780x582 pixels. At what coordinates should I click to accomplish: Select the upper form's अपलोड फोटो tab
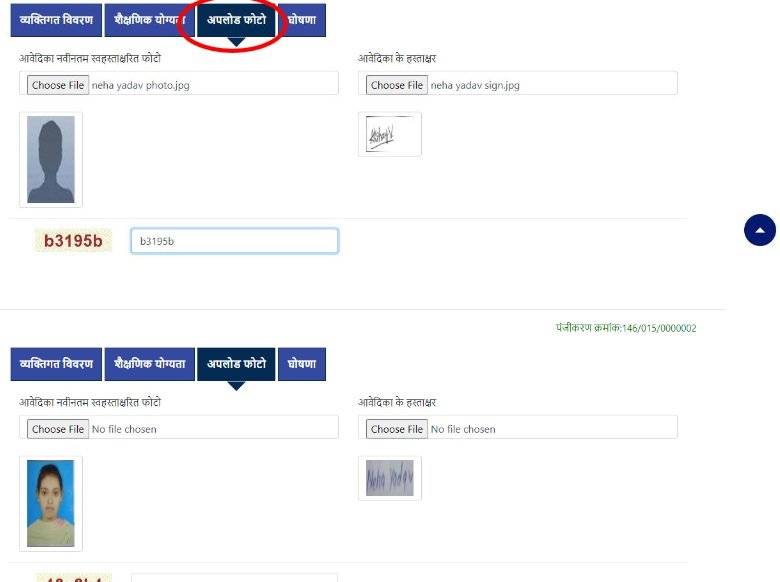(x=236, y=20)
